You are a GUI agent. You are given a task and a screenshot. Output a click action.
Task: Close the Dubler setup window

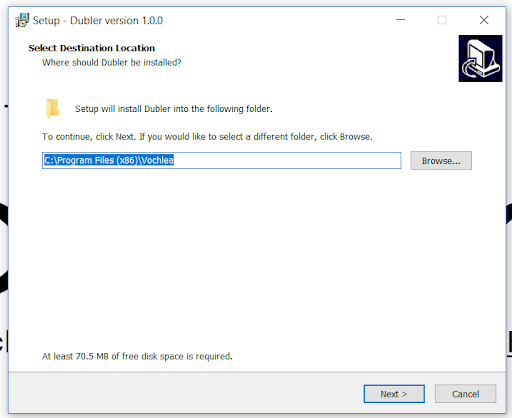click(x=484, y=20)
